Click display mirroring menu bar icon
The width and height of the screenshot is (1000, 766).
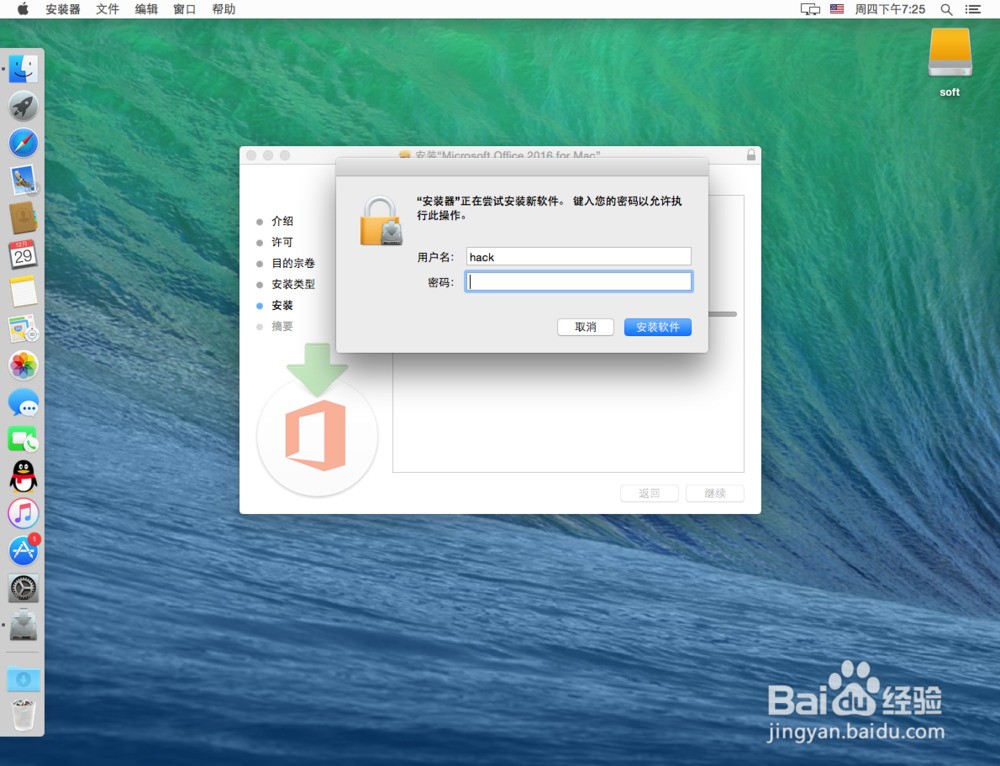810,9
